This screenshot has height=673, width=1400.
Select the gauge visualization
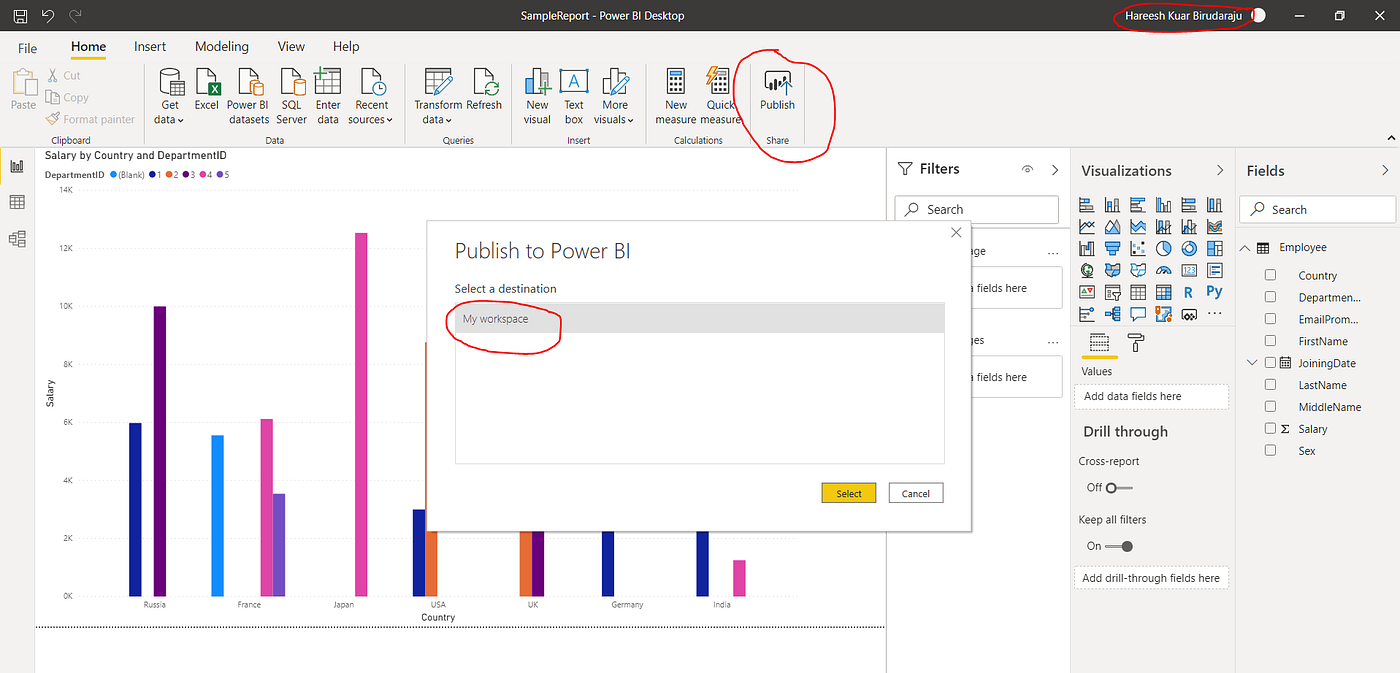point(1163,270)
